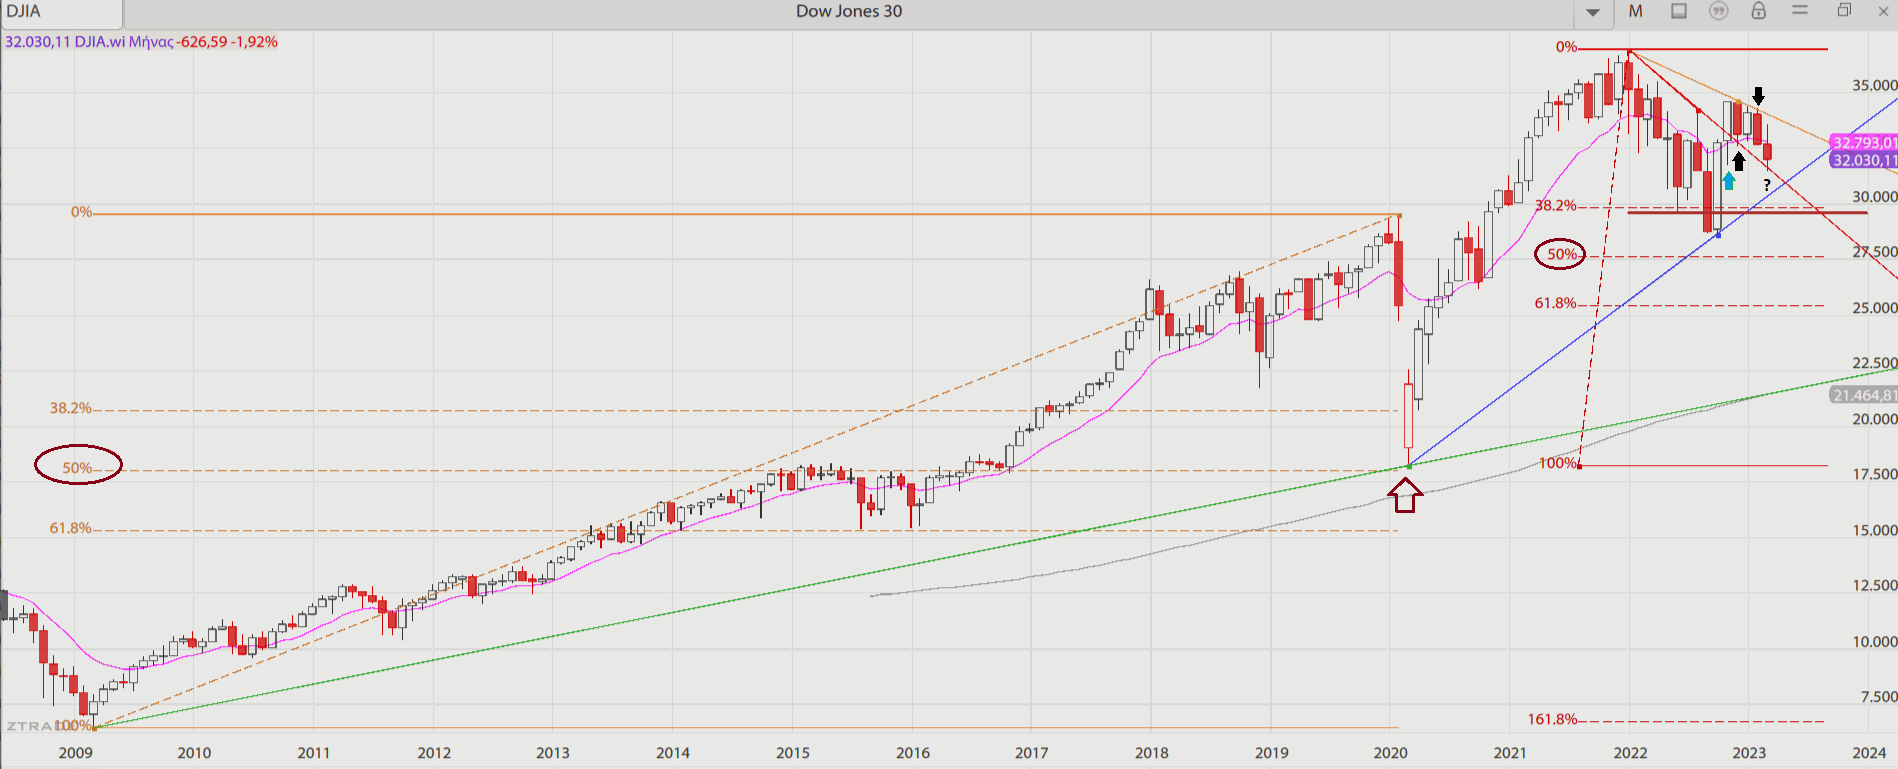Click the 30.000 price axis label
The image size is (1898, 769).
point(1874,197)
